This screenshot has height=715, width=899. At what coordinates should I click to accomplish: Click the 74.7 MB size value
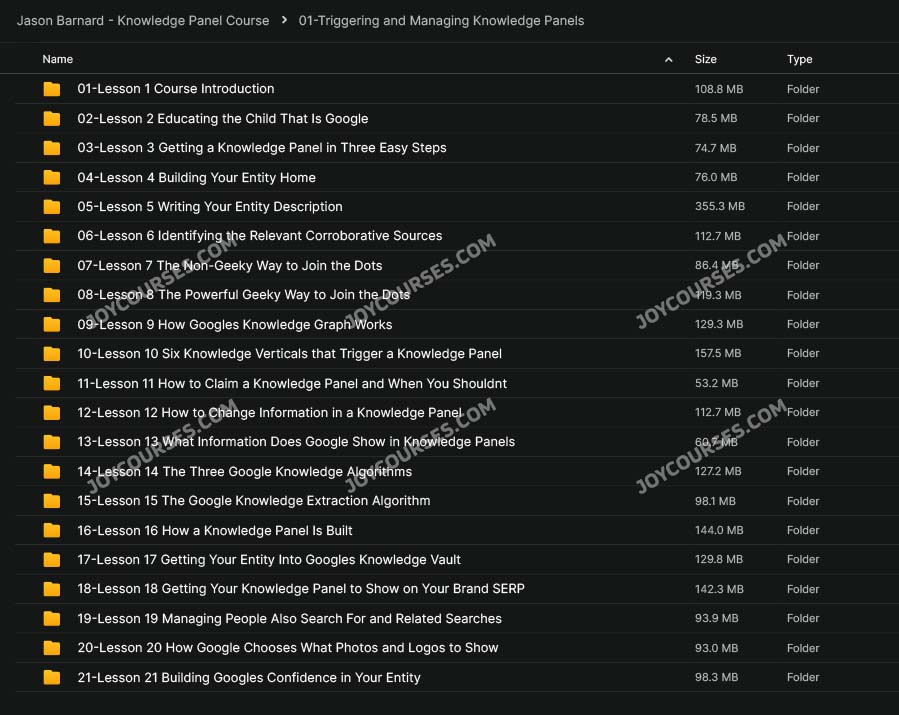716,148
